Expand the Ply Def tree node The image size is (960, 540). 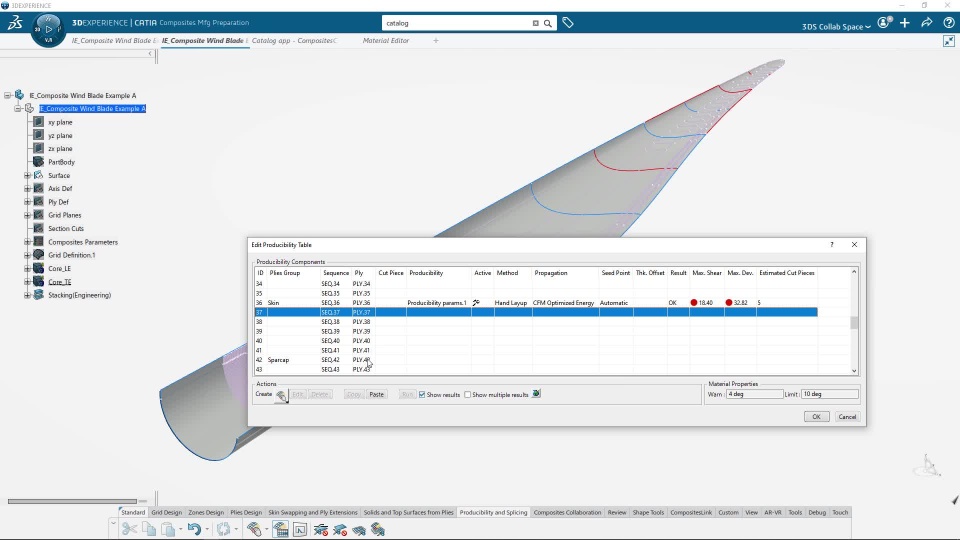(28, 202)
